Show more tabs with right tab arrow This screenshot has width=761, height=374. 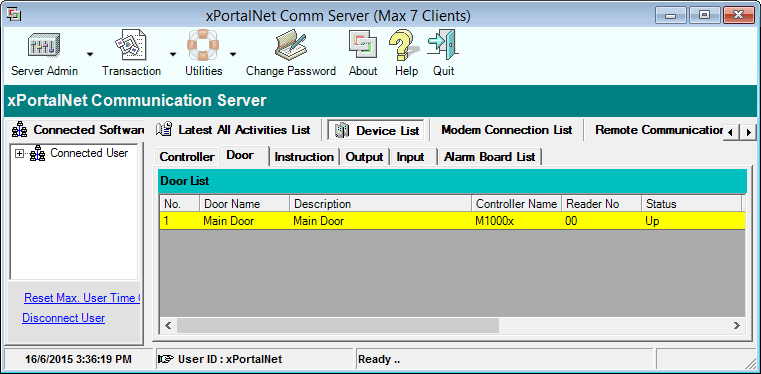tap(748, 132)
